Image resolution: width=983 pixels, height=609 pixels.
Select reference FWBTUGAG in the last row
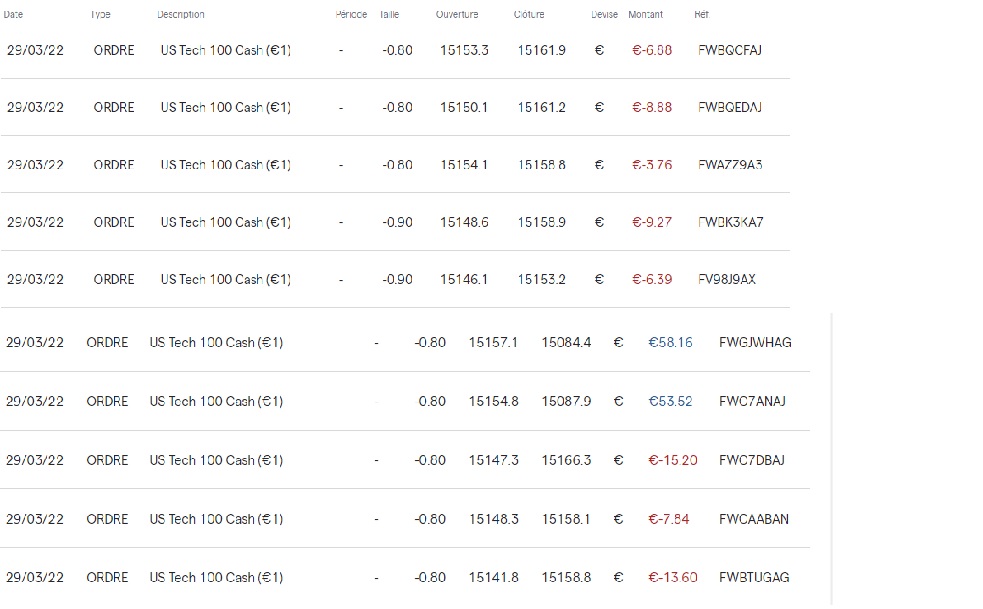coord(754,577)
